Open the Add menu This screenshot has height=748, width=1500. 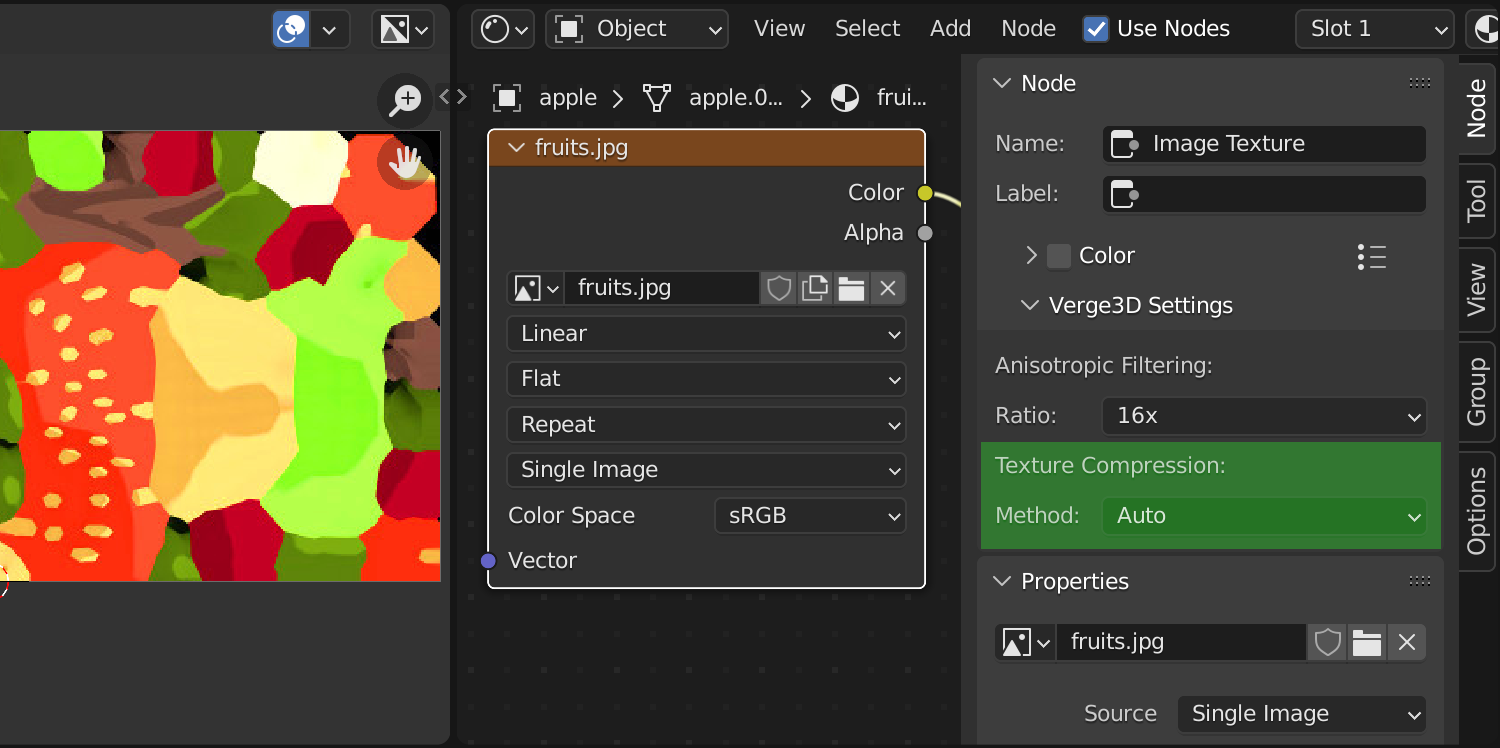(x=950, y=29)
